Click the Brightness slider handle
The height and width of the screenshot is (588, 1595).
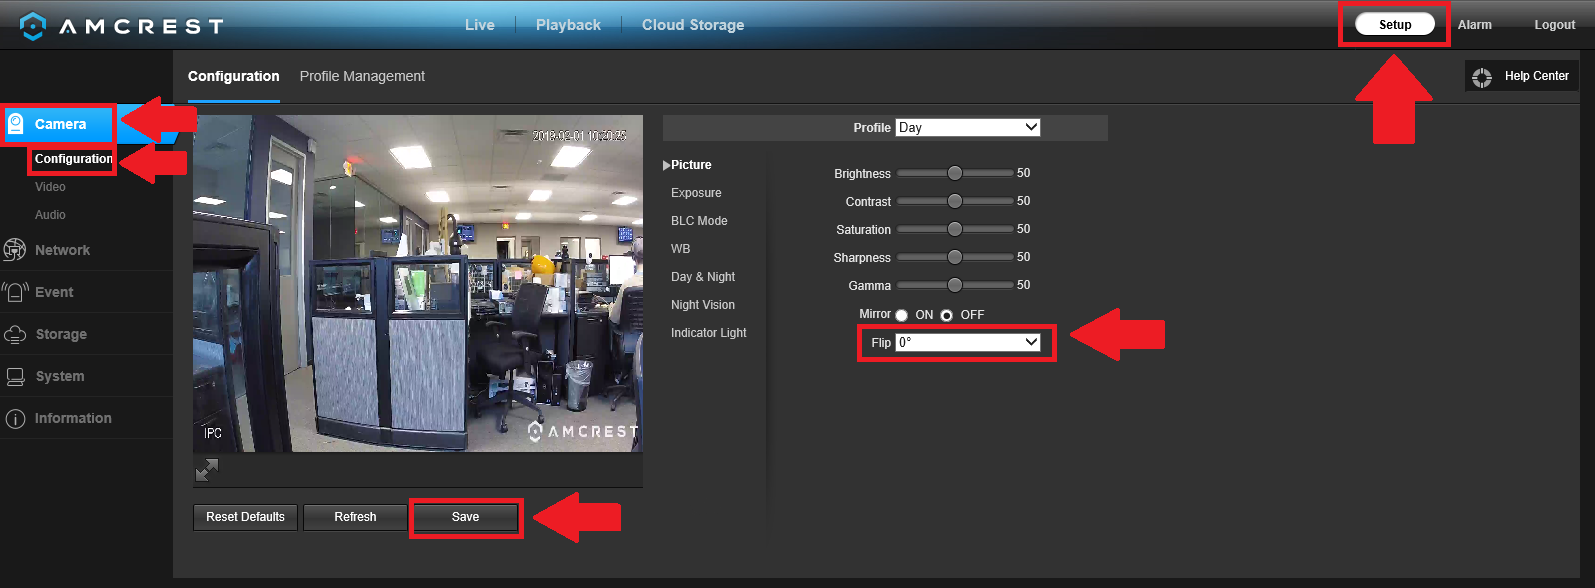pyautogui.click(x=955, y=173)
